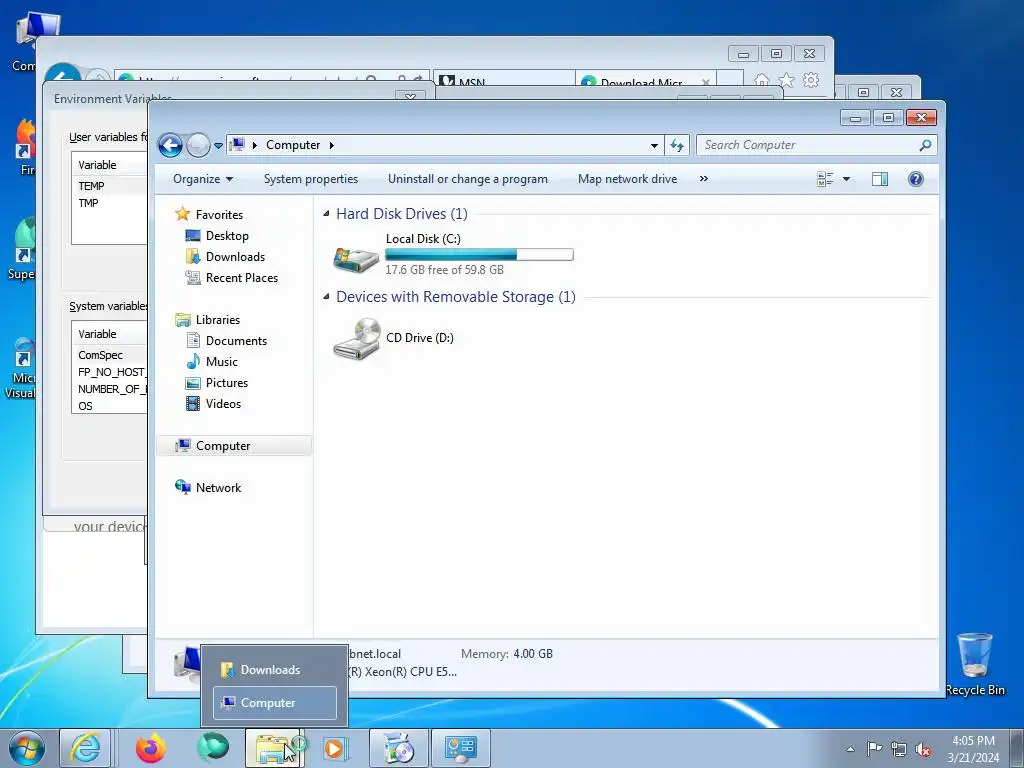This screenshot has width=1024, height=768.
Task: Launch Firefox from taskbar
Action: (151, 748)
